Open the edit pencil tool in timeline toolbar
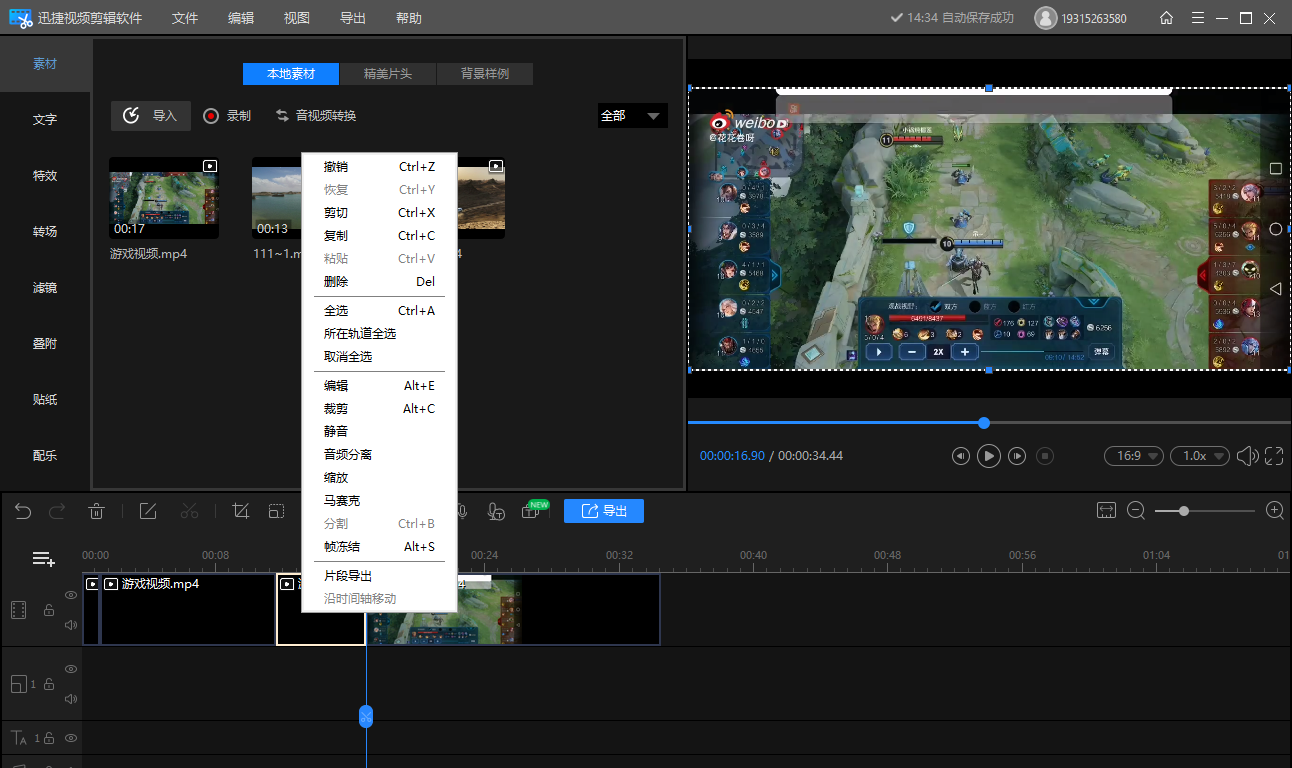This screenshot has width=1292, height=768. click(x=148, y=512)
